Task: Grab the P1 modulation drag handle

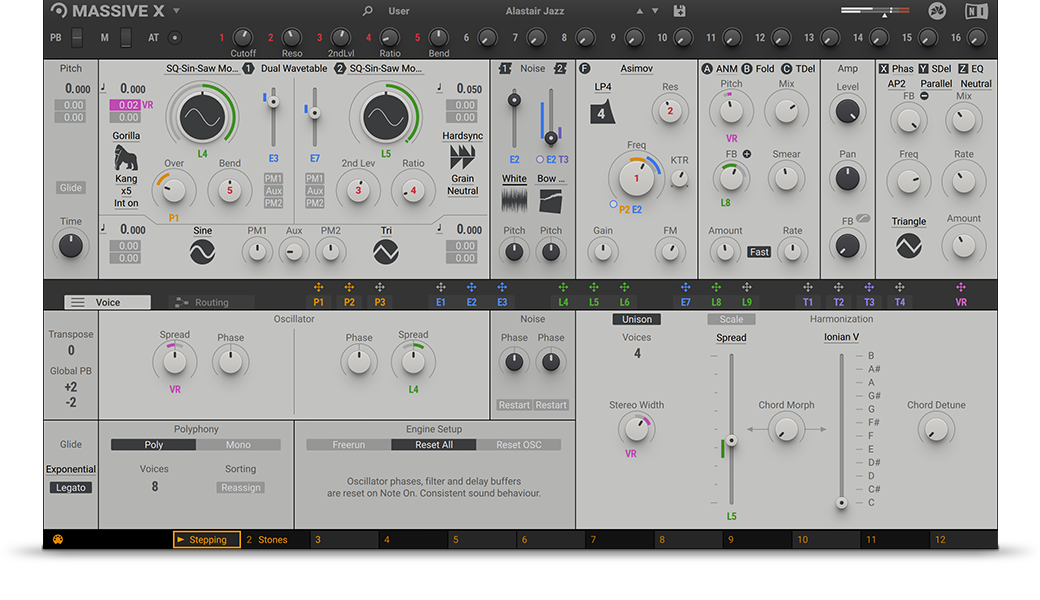Action: [x=318, y=287]
